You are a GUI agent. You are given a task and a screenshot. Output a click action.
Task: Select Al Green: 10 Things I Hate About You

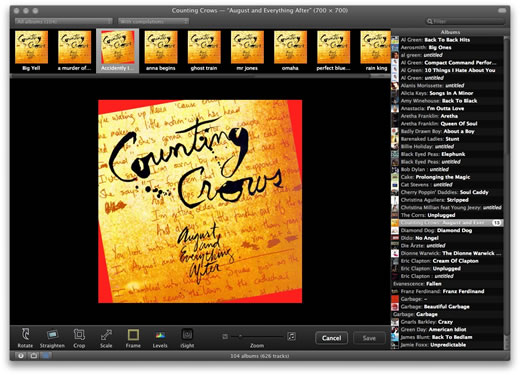[447, 70]
